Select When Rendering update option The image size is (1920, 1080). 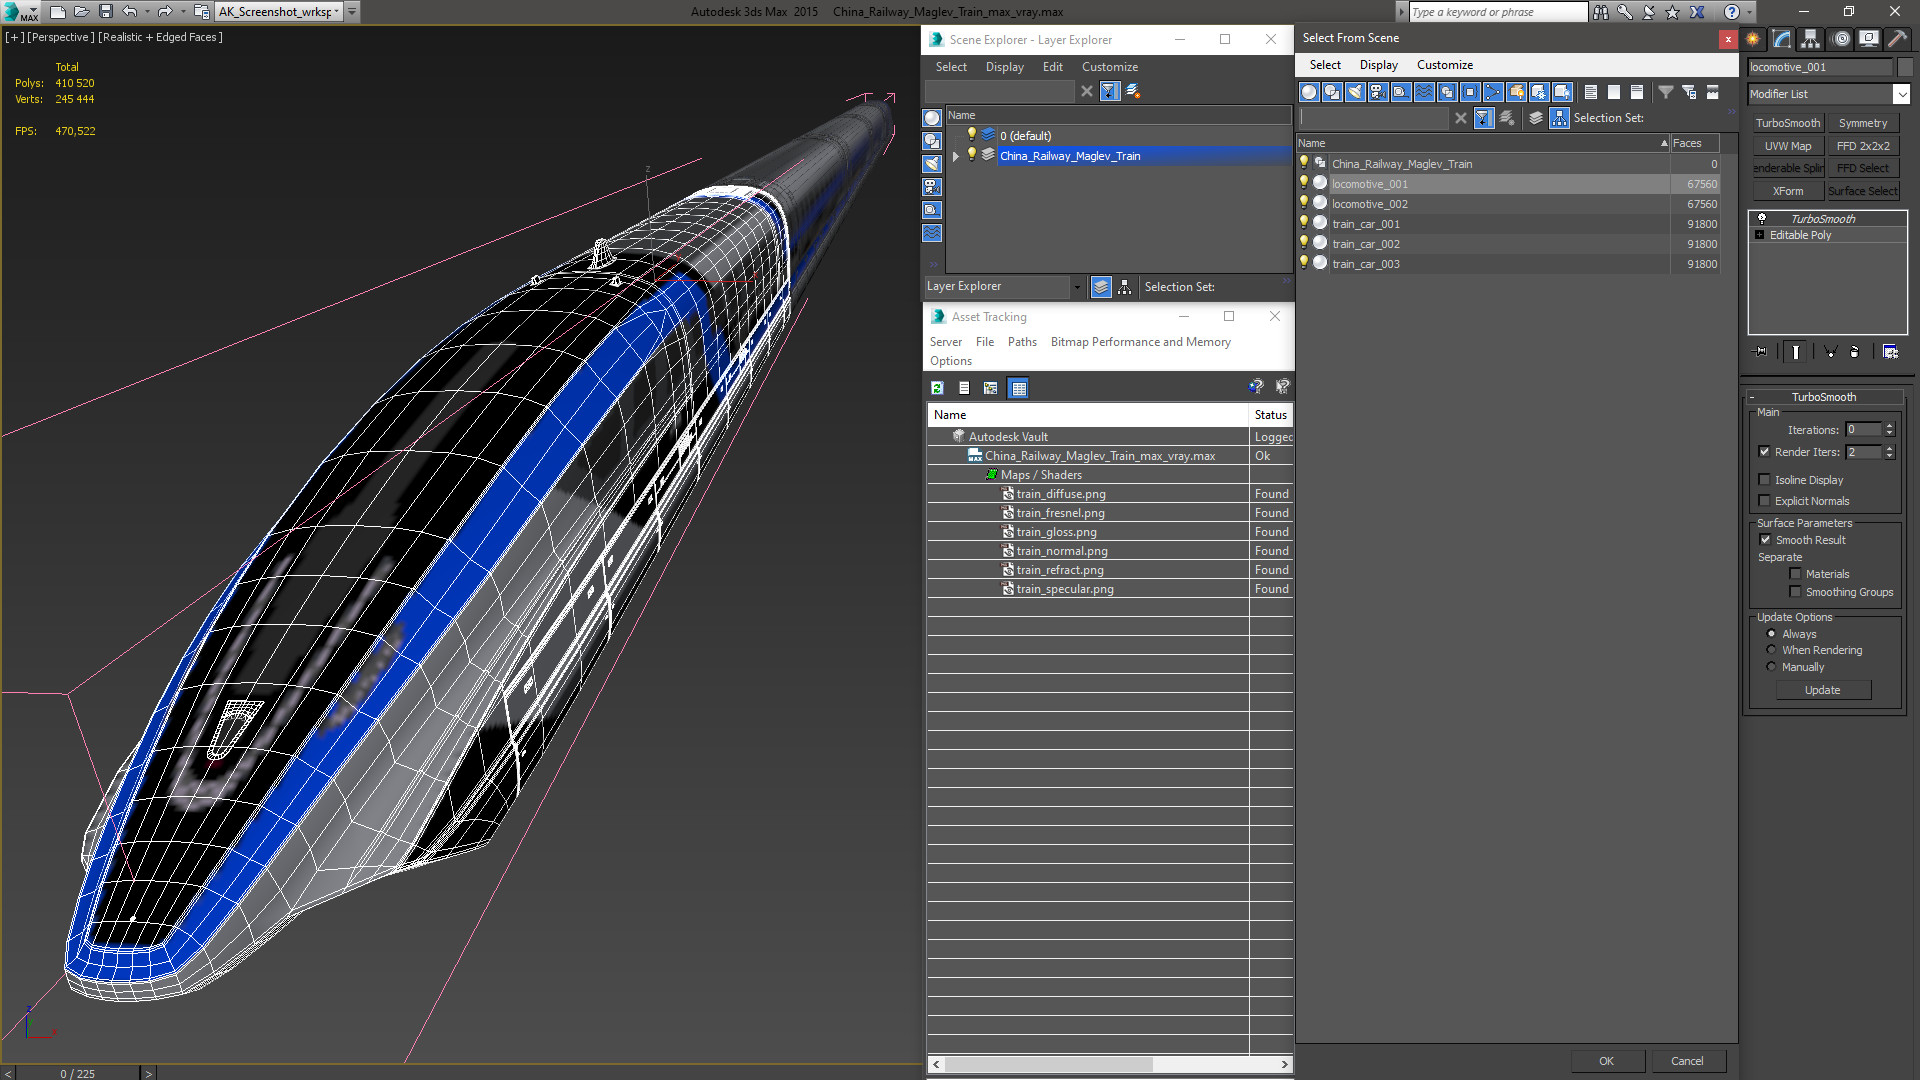tap(1771, 650)
